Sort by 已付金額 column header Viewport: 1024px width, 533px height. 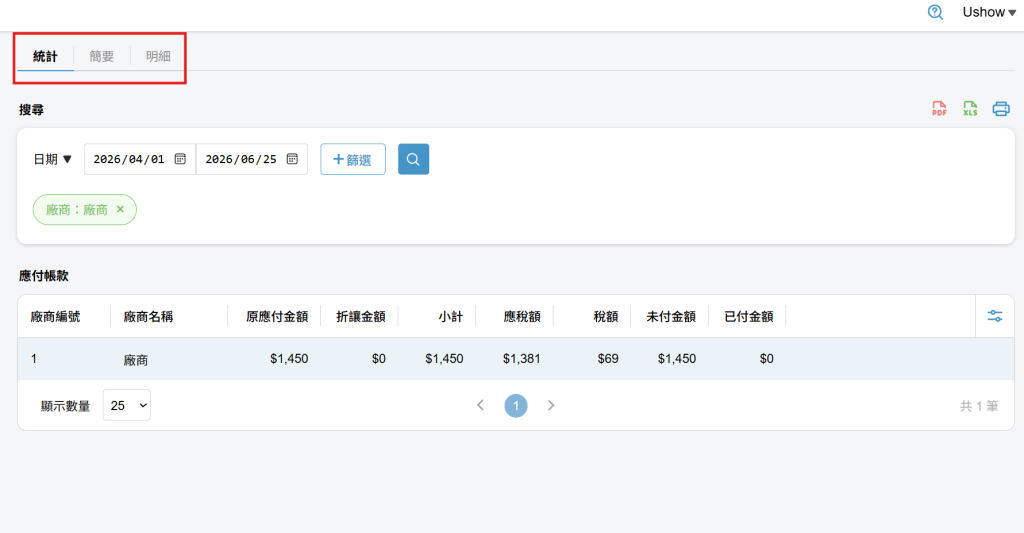coord(748,317)
